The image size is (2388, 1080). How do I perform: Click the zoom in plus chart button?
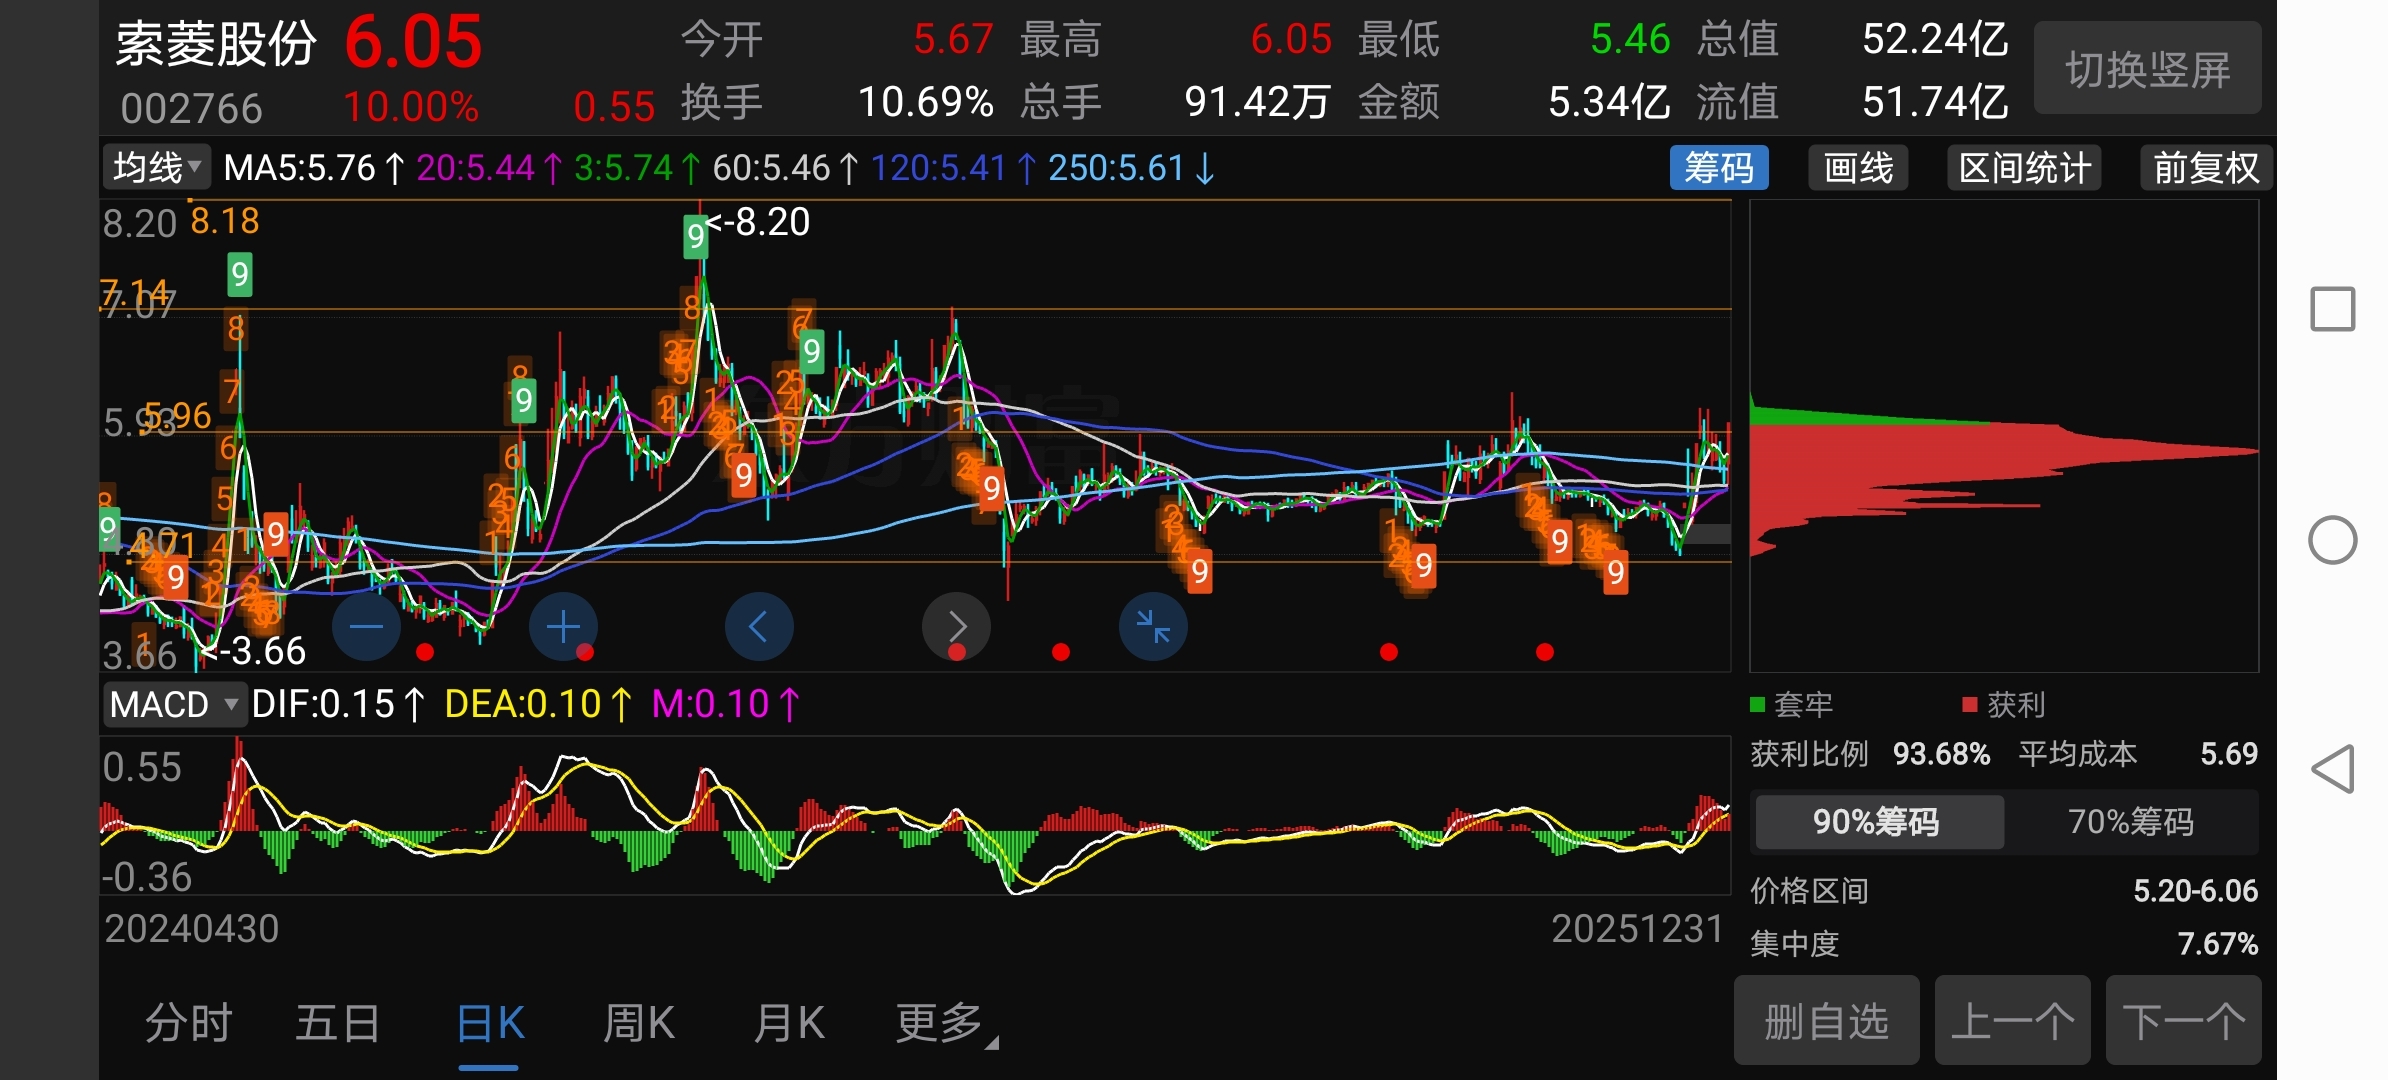[x=563, y=627]
